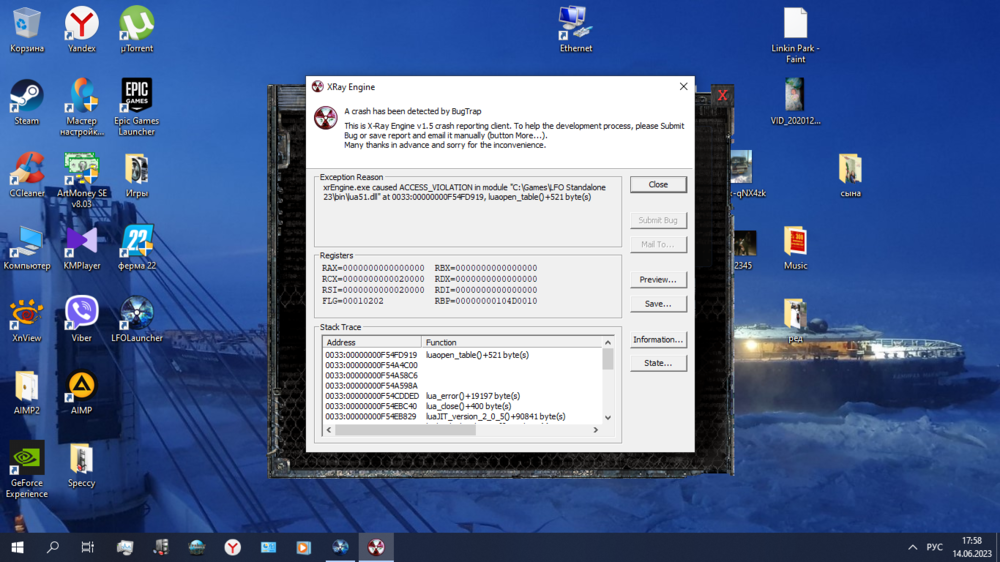Click the Mail To... button
This screenshot has width=1000, height=562.
point(658,244)
